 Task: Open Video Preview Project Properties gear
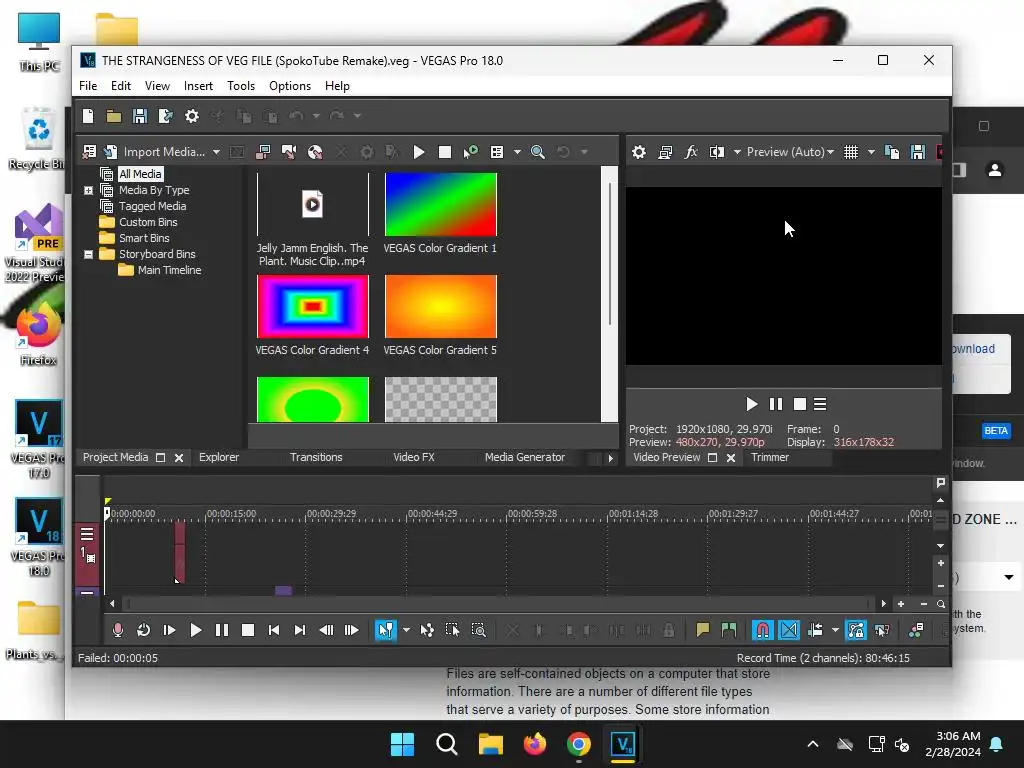pyautogui.click(x=639, y=152)
